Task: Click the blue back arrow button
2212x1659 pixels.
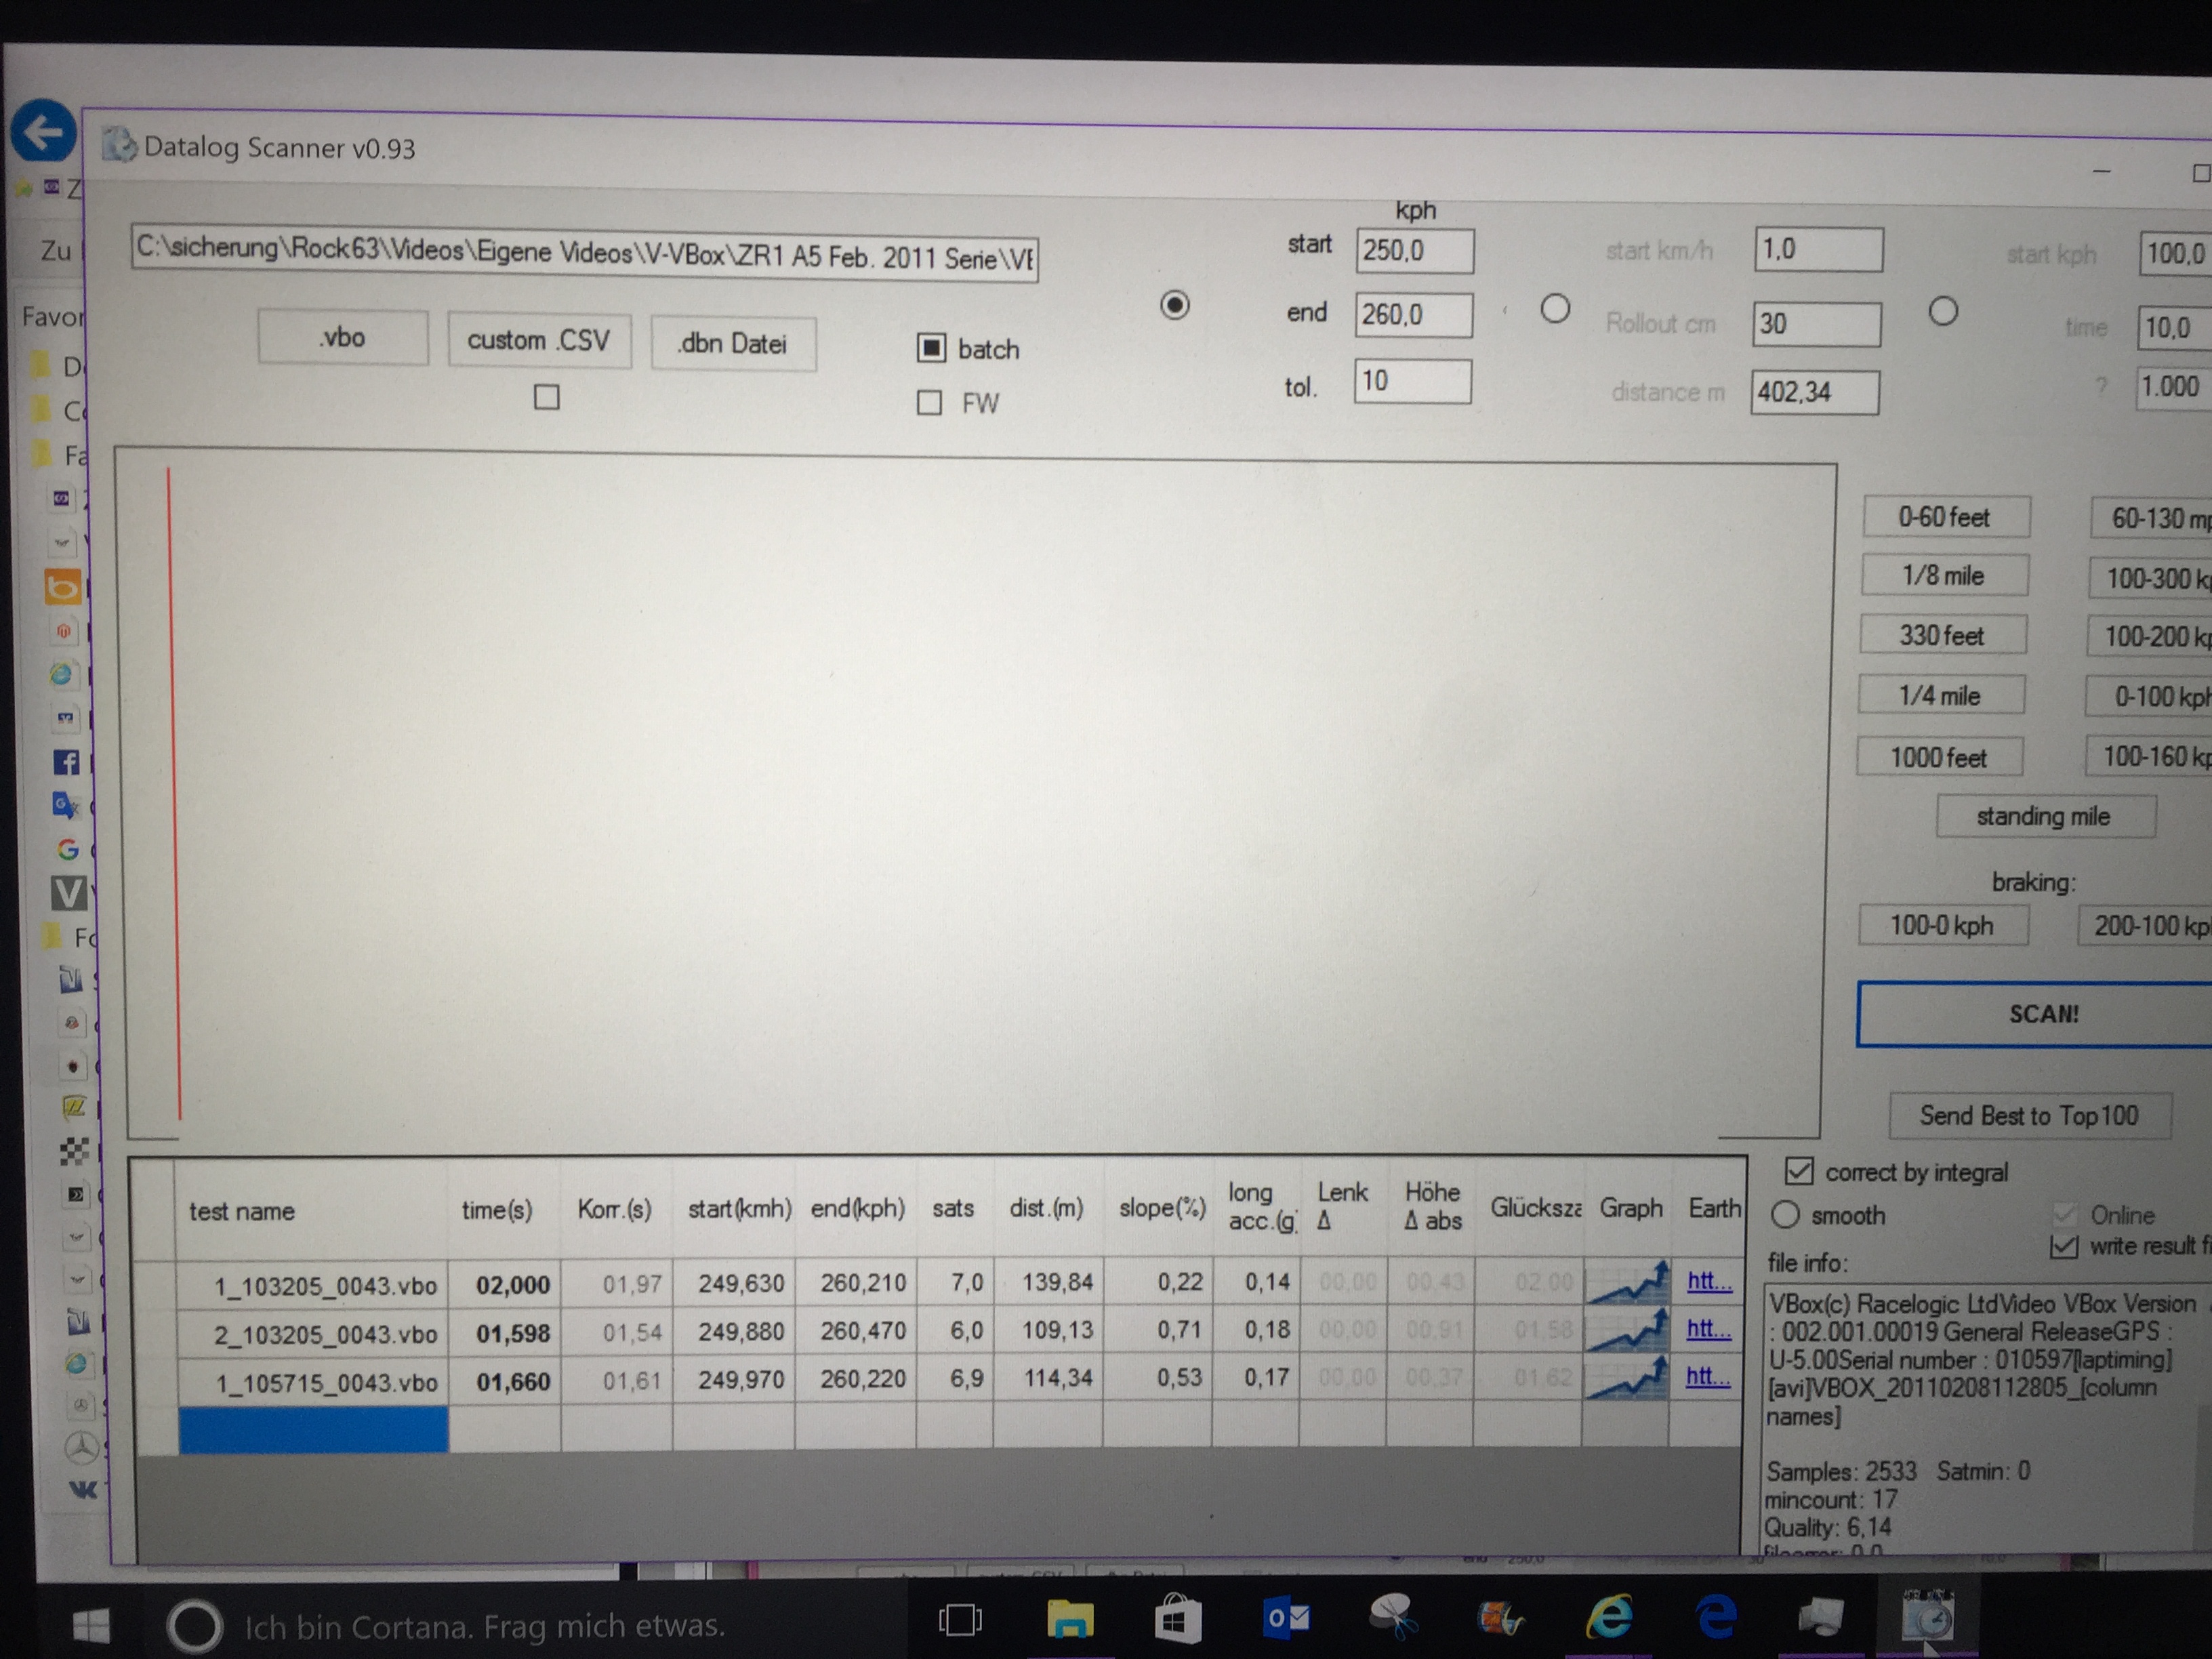Action: tap(43, 131)
